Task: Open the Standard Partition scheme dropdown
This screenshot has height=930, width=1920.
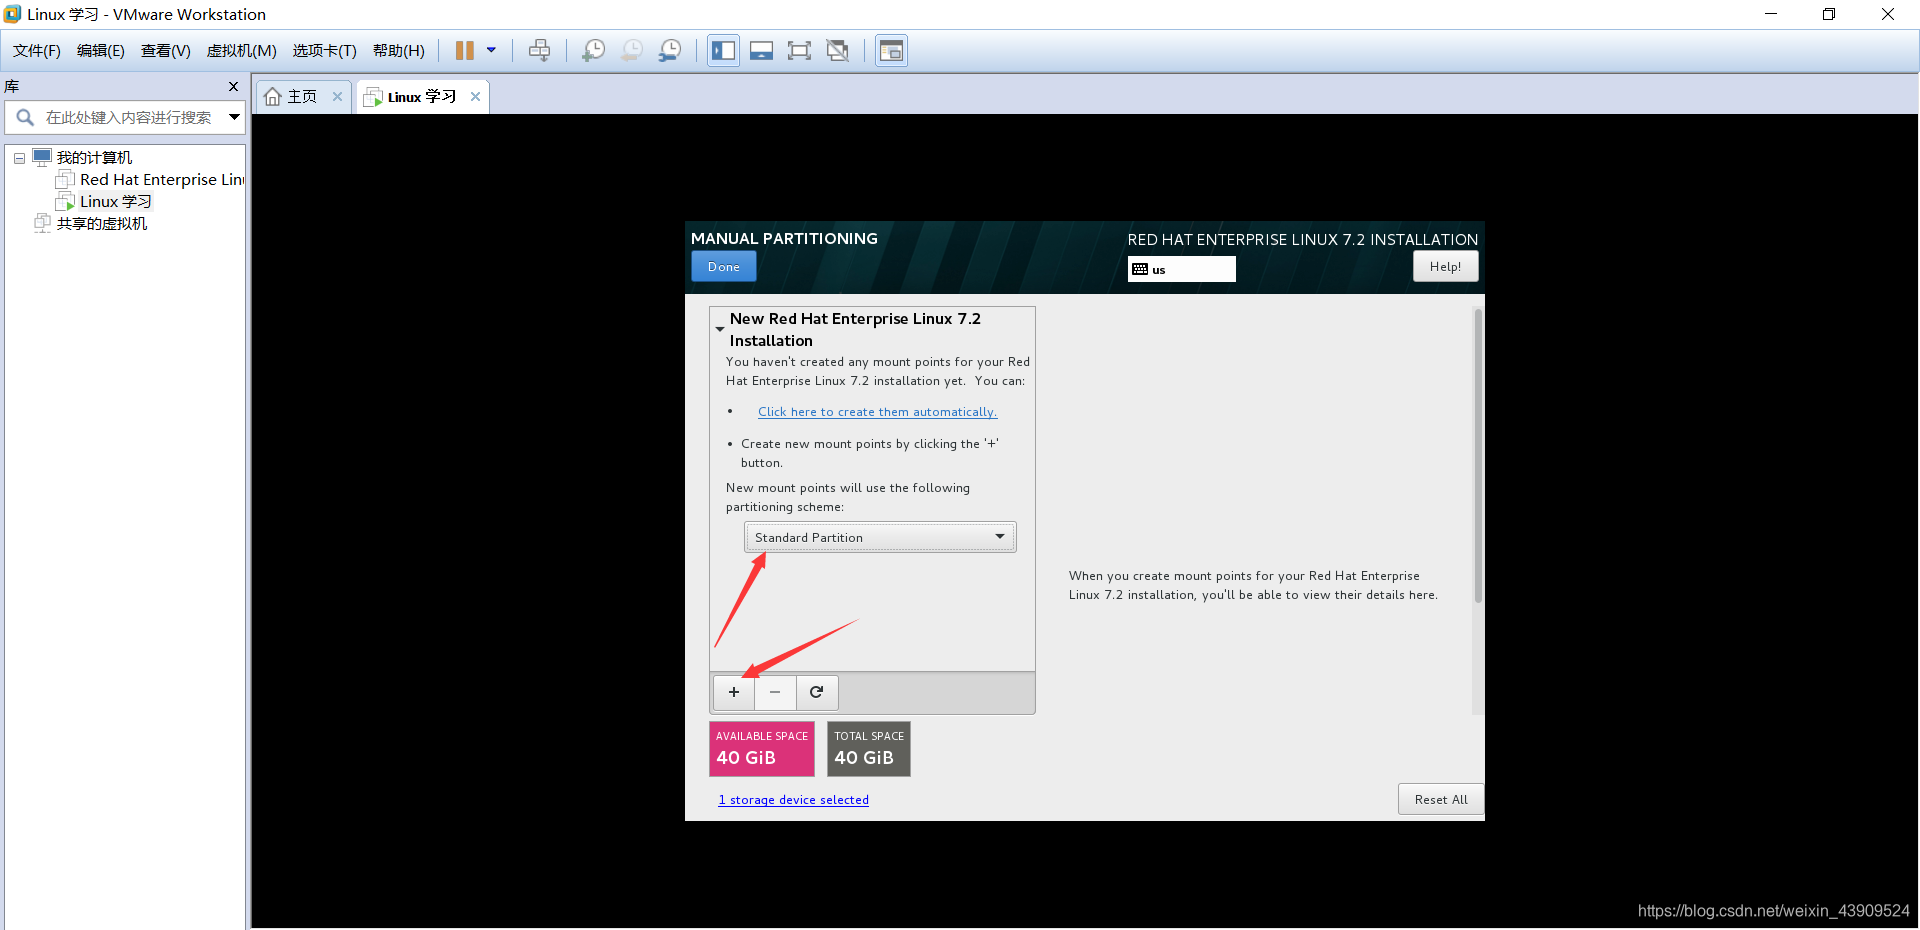Action: (x=880, y=537)
